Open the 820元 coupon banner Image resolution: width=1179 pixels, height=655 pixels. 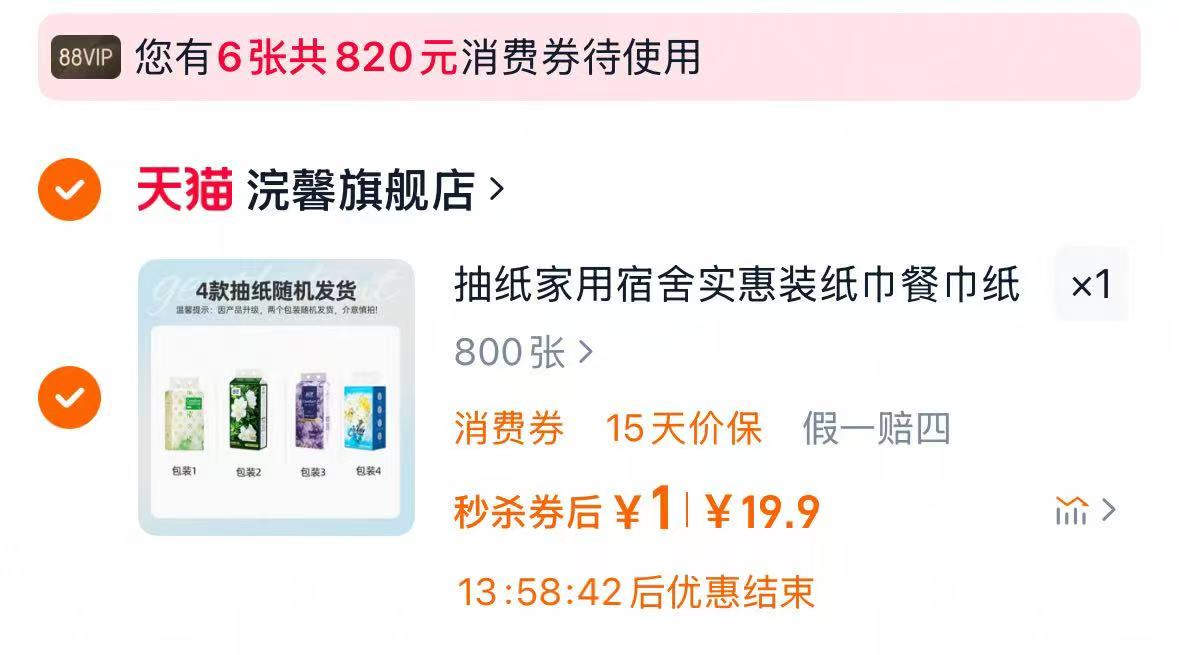590,57
